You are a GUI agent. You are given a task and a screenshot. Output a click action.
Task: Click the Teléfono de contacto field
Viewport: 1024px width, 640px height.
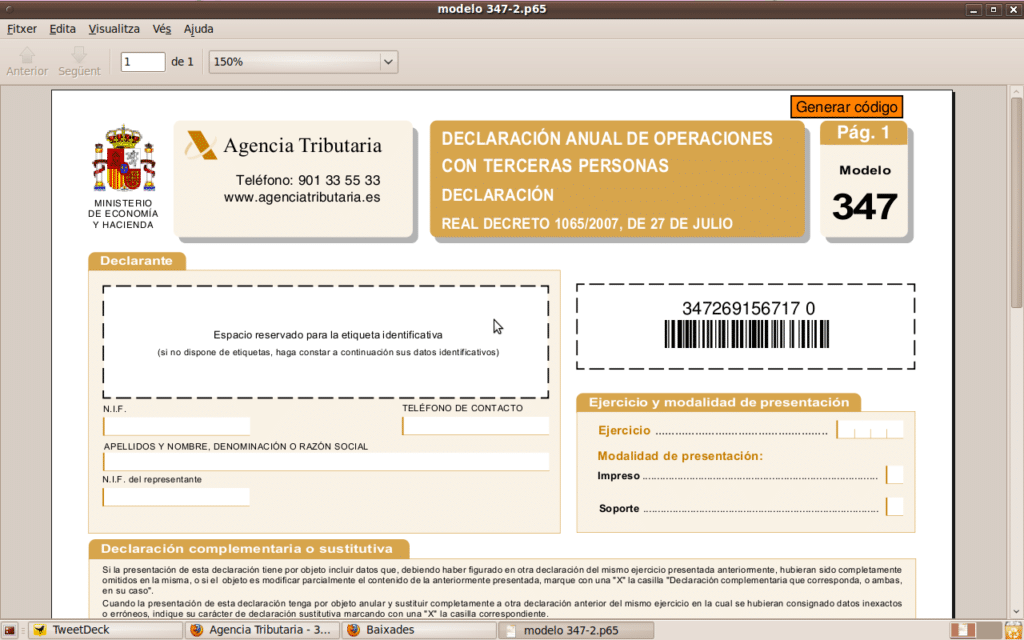476,426
